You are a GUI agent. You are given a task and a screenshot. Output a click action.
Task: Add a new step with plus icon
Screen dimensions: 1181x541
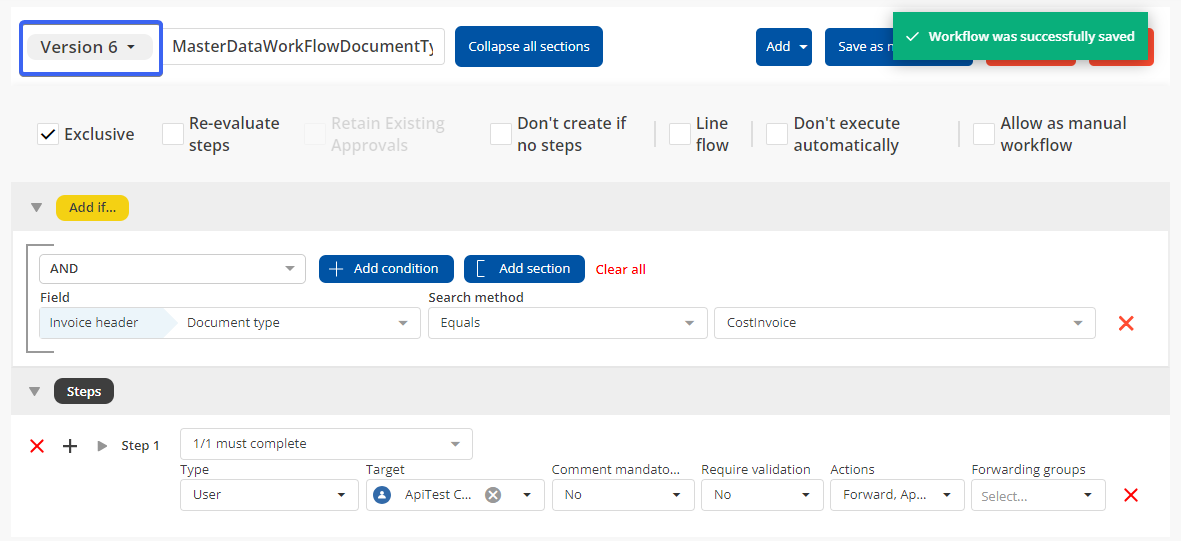(x=70, y=446)
